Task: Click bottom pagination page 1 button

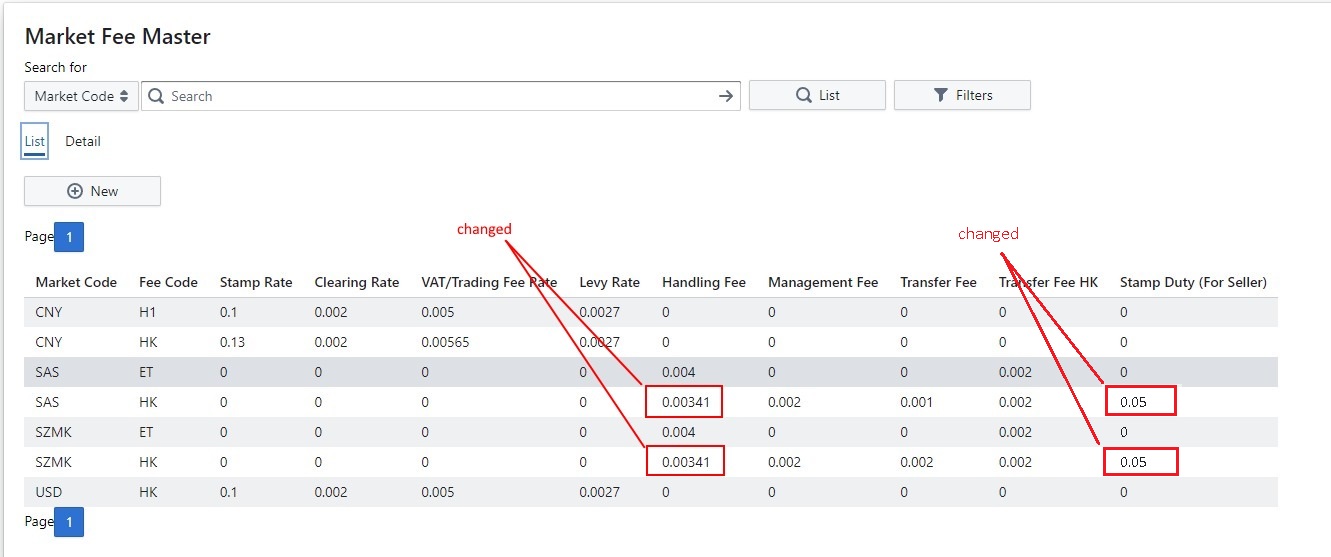Action: tap(69, 522)
